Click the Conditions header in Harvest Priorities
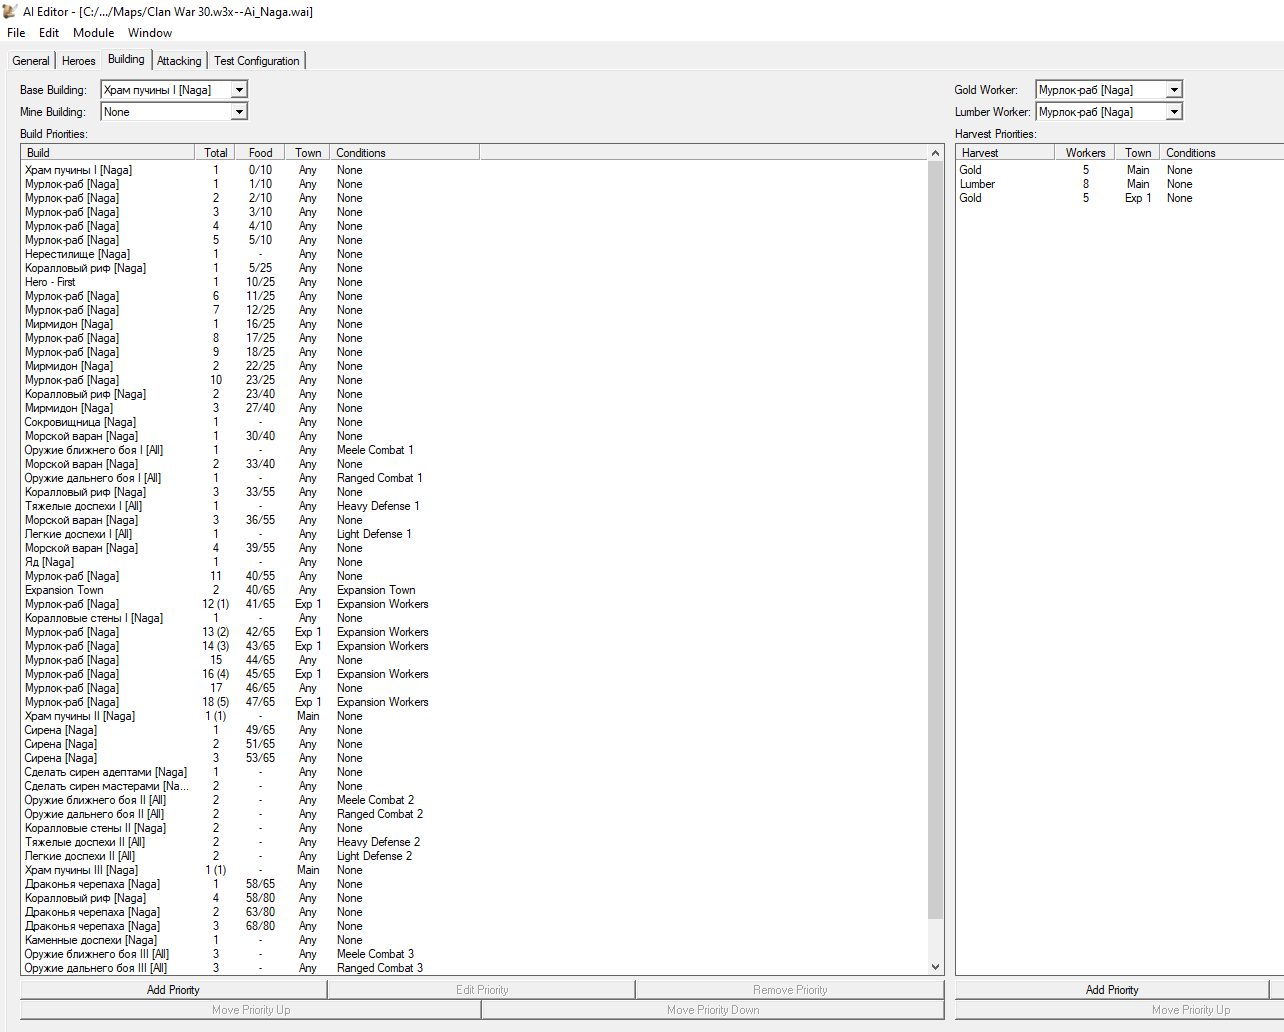1284x1032 pixels. click(1222, 153)
